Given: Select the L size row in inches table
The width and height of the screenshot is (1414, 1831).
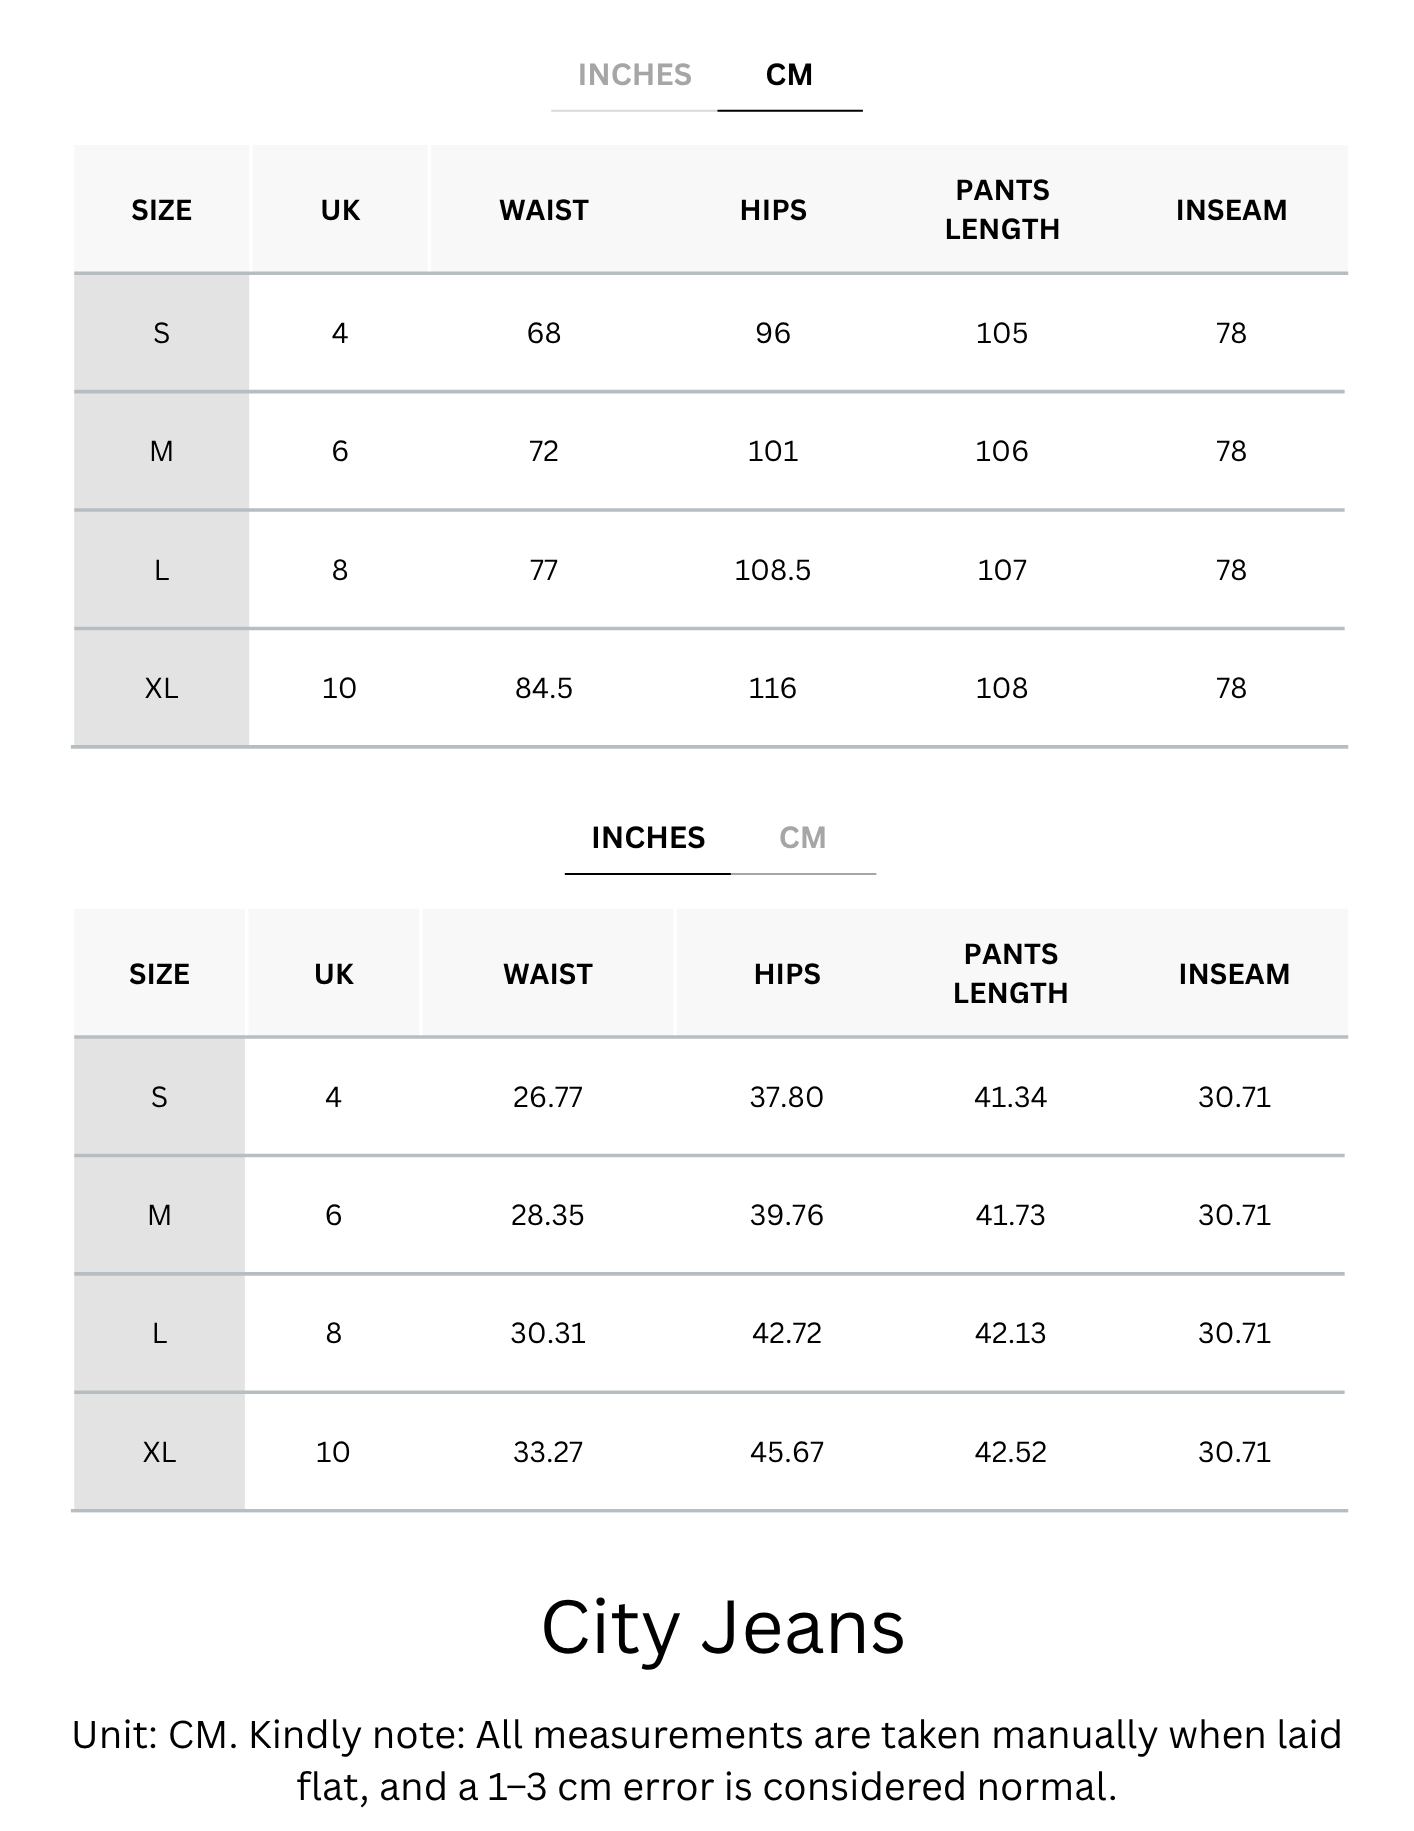Looking at the screenshot, I should pyautogui.click(x=710, y=1333).
